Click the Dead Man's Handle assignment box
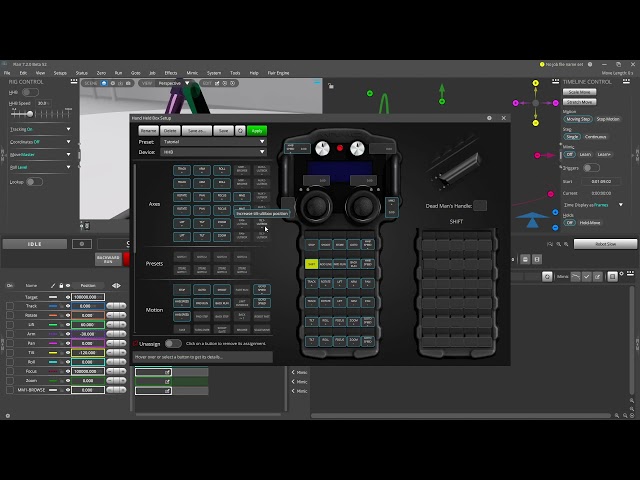 pos(480,206)
